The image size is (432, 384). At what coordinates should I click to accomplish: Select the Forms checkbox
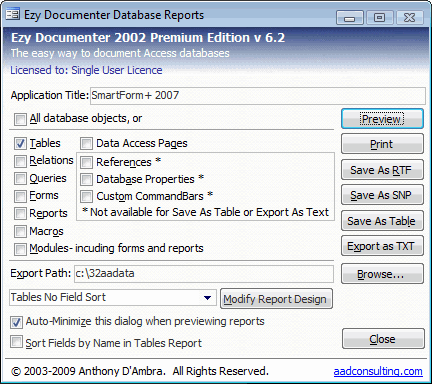pos(20,196)
